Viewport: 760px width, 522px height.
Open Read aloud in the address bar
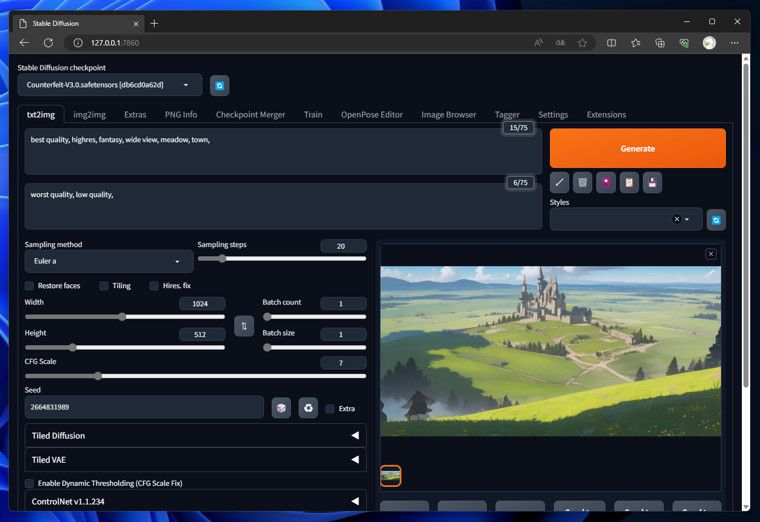click(x=538, y=43)
